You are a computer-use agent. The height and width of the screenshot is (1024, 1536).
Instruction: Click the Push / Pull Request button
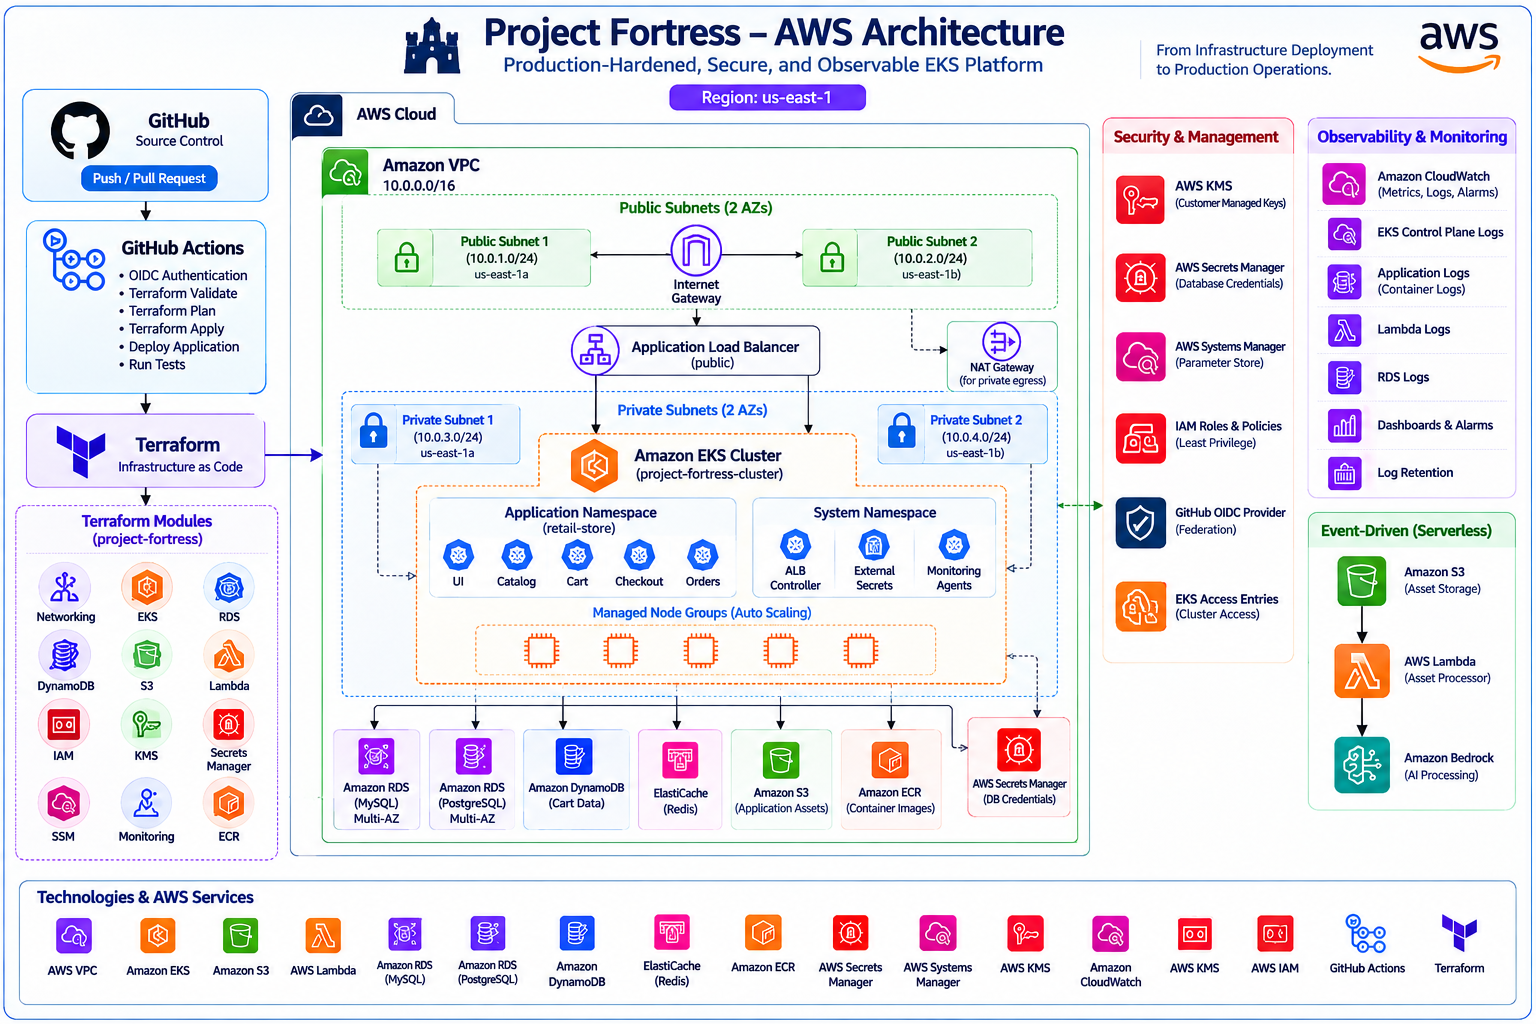[x=149, y=178]
